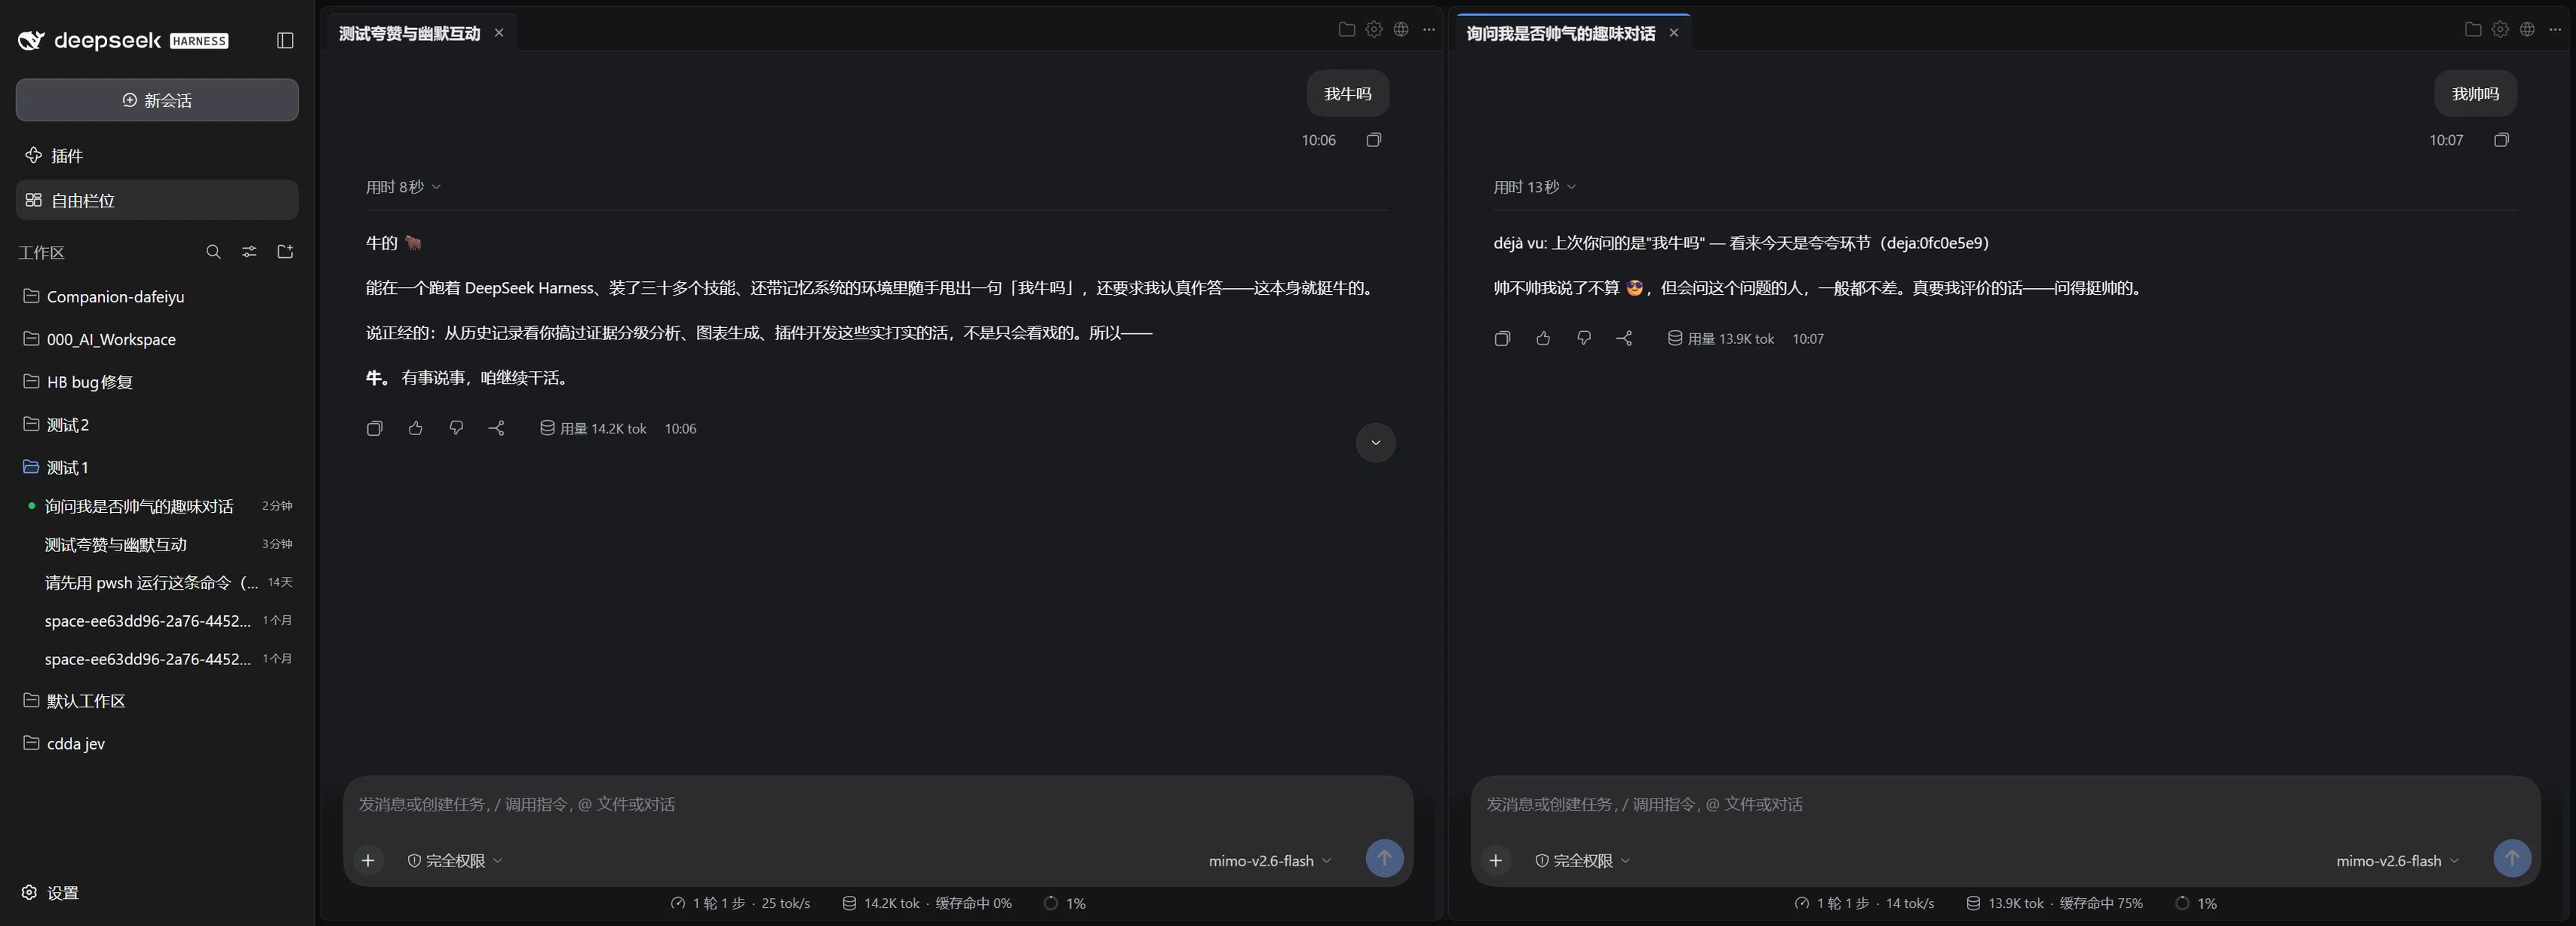
Task: Collapse the sidebar with the panel icon
Action: click(285, 40)
